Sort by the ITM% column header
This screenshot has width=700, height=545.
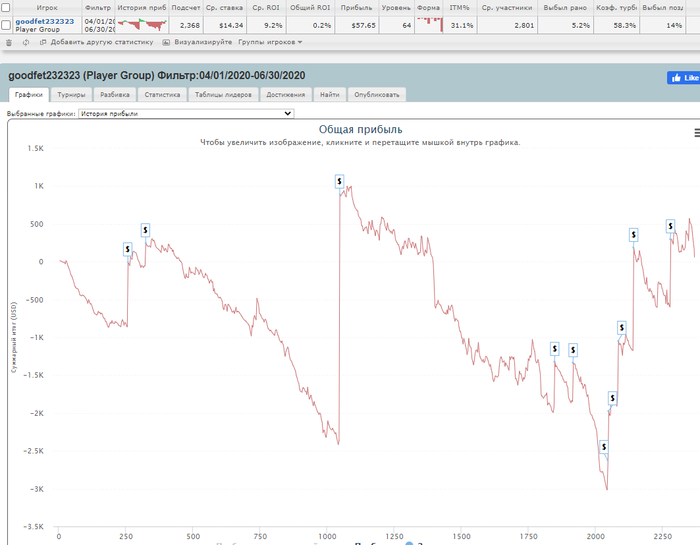click(x=459, y=8)
